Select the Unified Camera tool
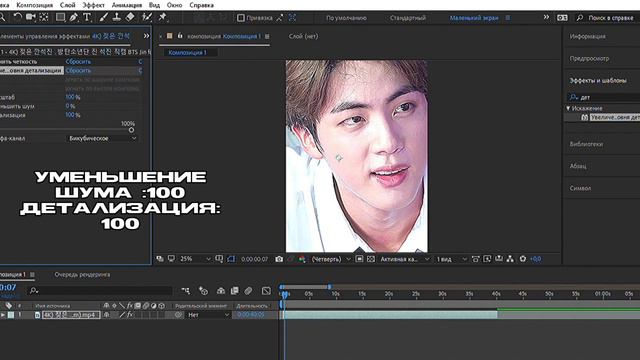This screenshot has width=640, height=360. [31, 17]
